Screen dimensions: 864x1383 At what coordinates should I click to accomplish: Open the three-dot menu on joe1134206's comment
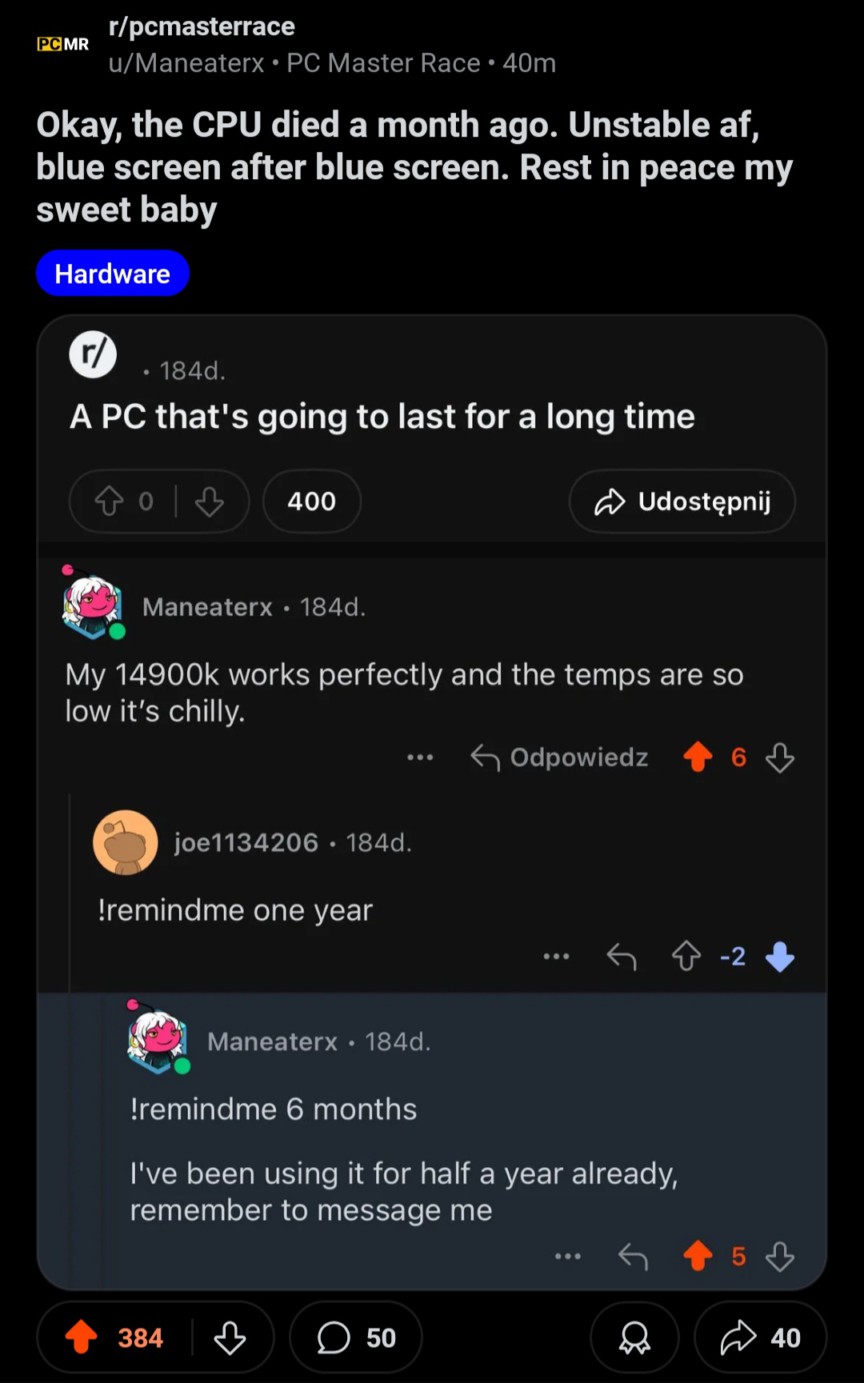pos(556,956)
